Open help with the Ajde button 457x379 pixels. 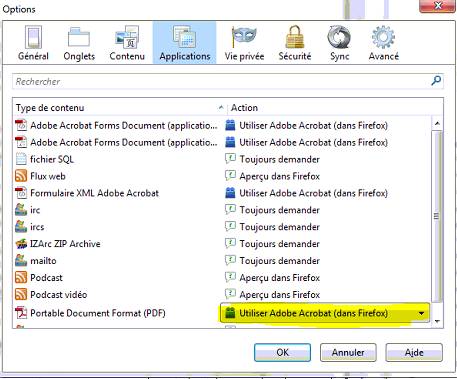coord(414,353)
